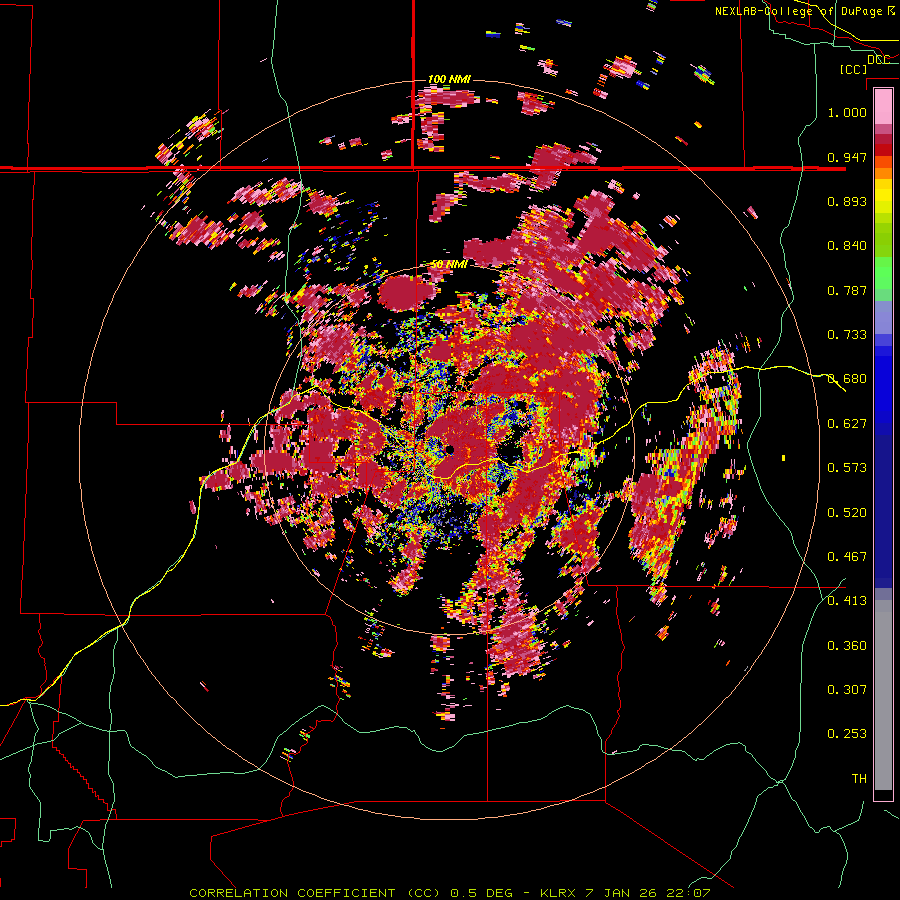Click the 1.000 value on color scale
This screenshot has height=900, width=900.
coord(847,112)
